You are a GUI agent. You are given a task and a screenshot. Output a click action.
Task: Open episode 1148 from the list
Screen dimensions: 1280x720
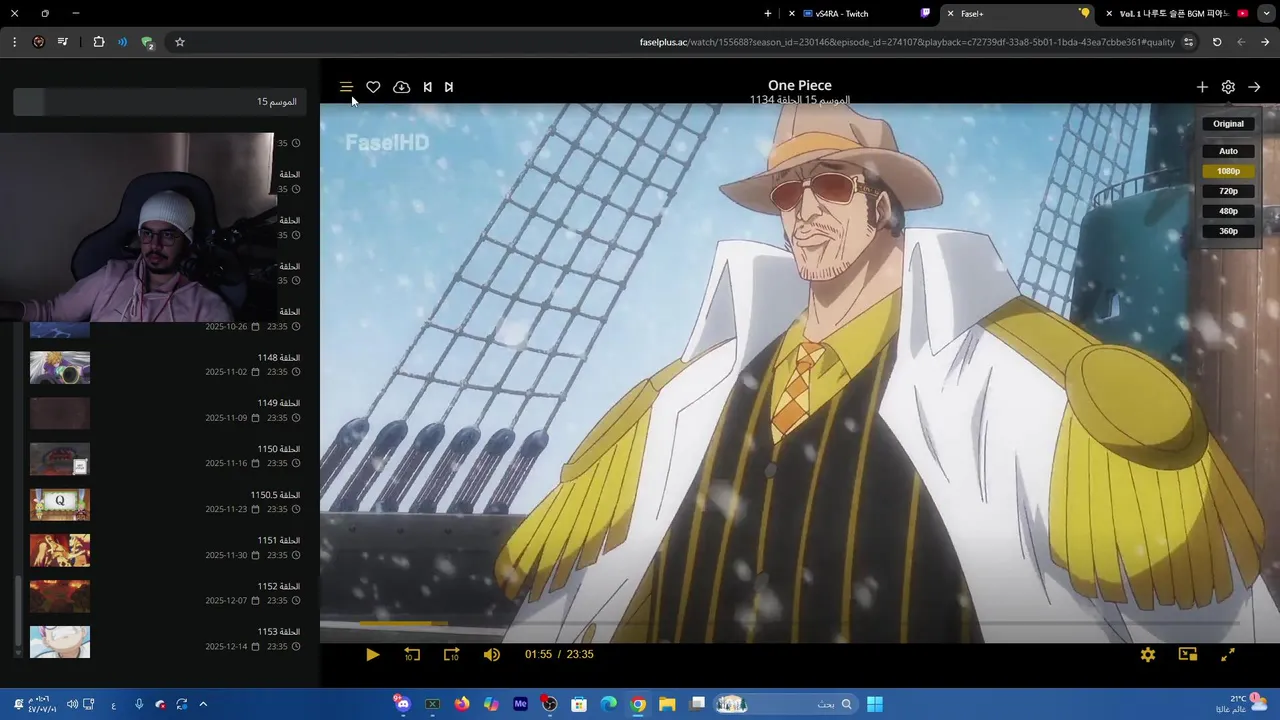165,365
